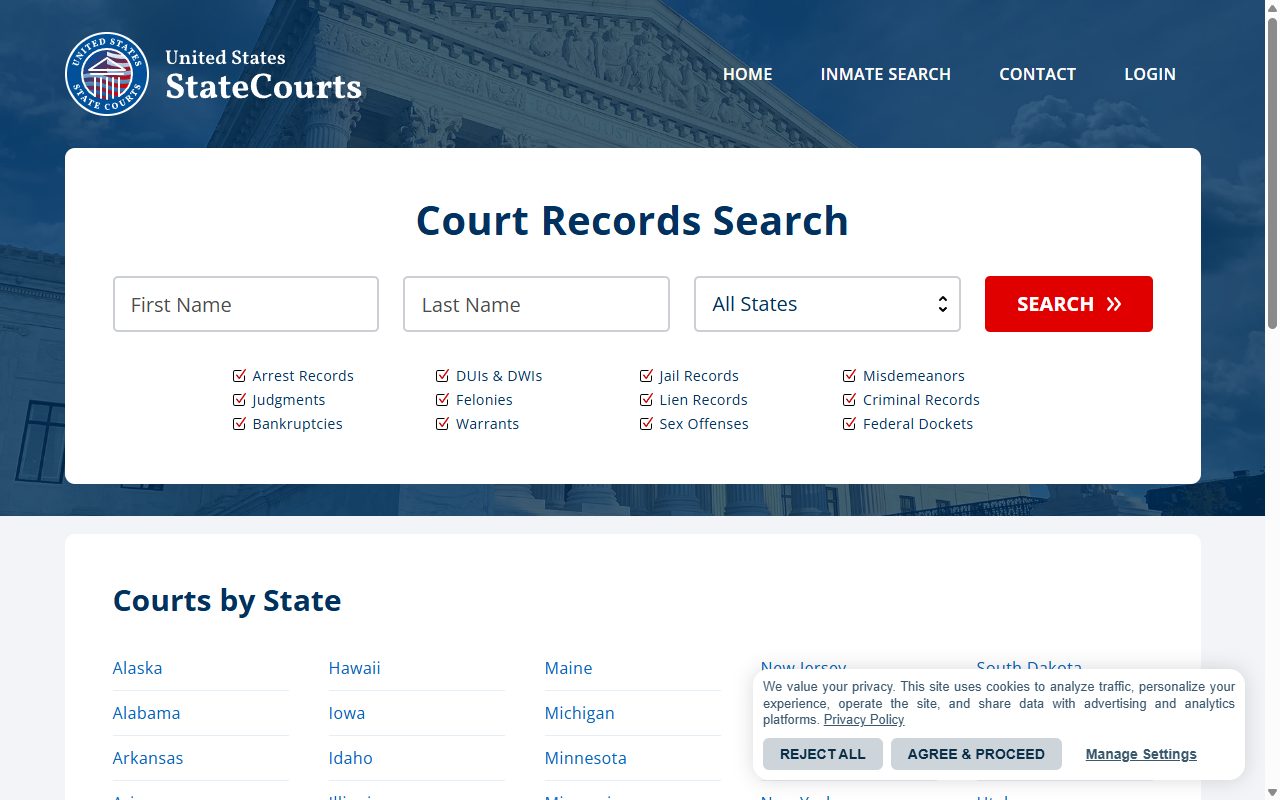The height and width of the screenshot is (800, 1280).
Task: Click the Sex Offenses checkmark icon
Action: click(647, 424)
